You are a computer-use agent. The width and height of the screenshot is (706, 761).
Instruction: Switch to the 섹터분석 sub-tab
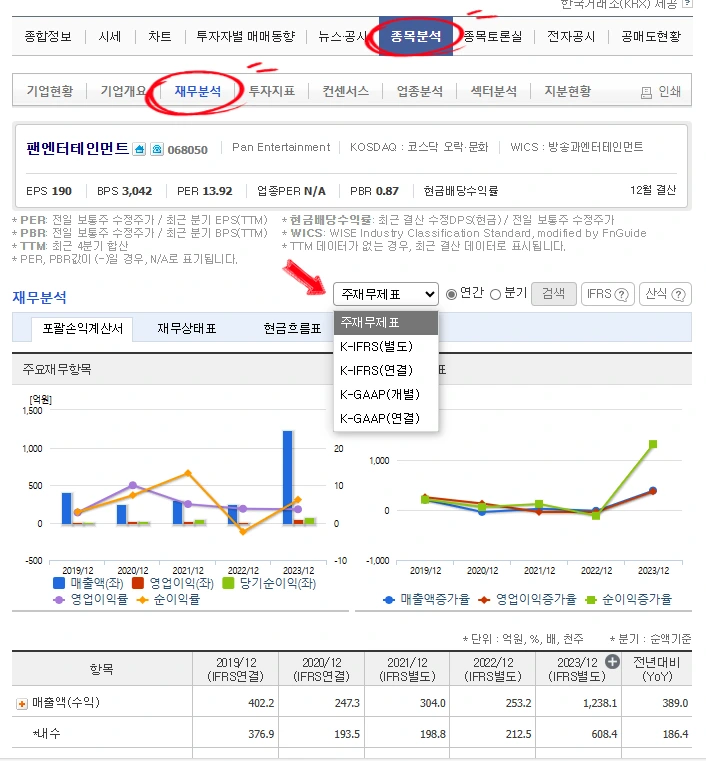click(493, 91)
